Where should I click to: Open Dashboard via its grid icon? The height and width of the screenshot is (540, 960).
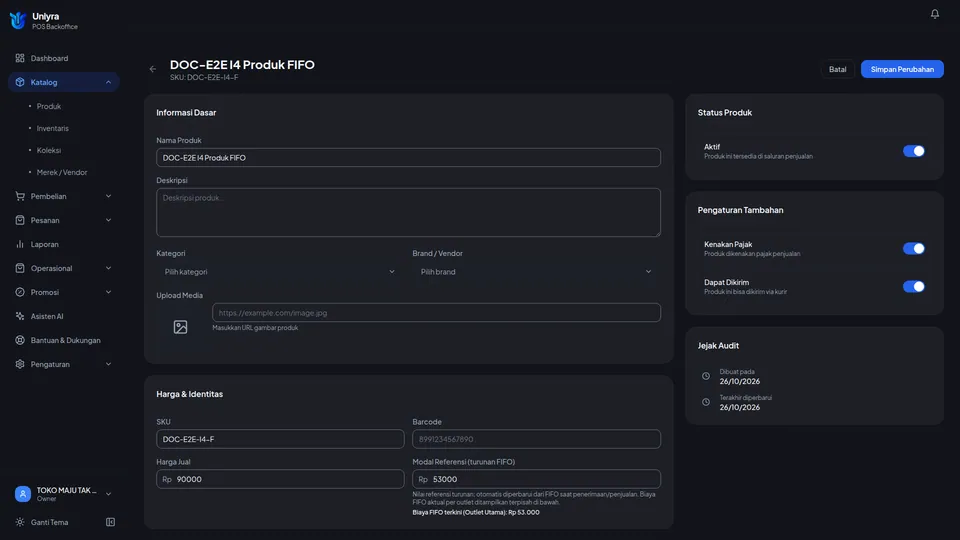[x=20, y=58]
